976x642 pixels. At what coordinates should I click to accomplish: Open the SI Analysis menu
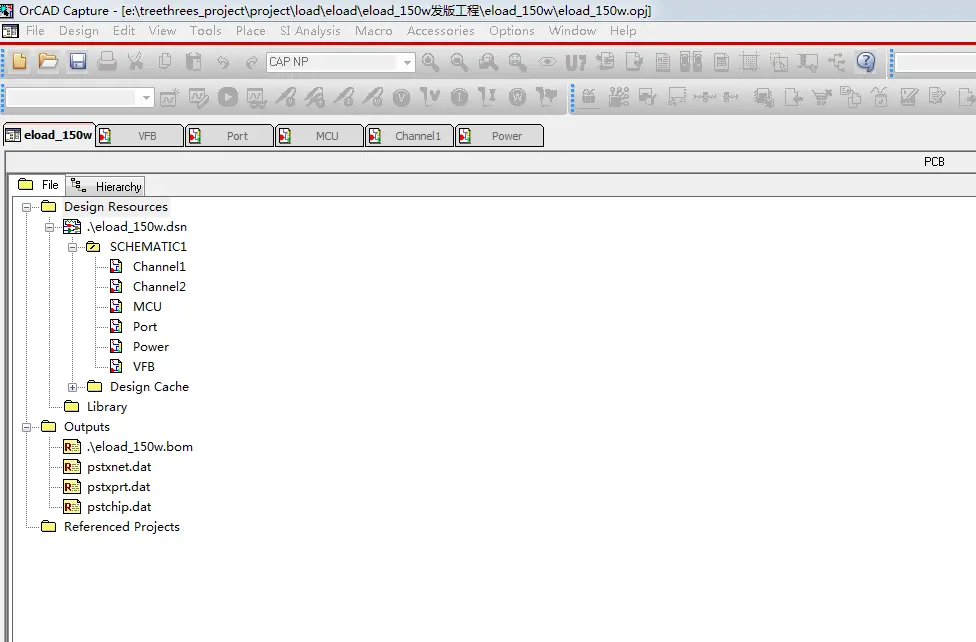tap(310, 31)
